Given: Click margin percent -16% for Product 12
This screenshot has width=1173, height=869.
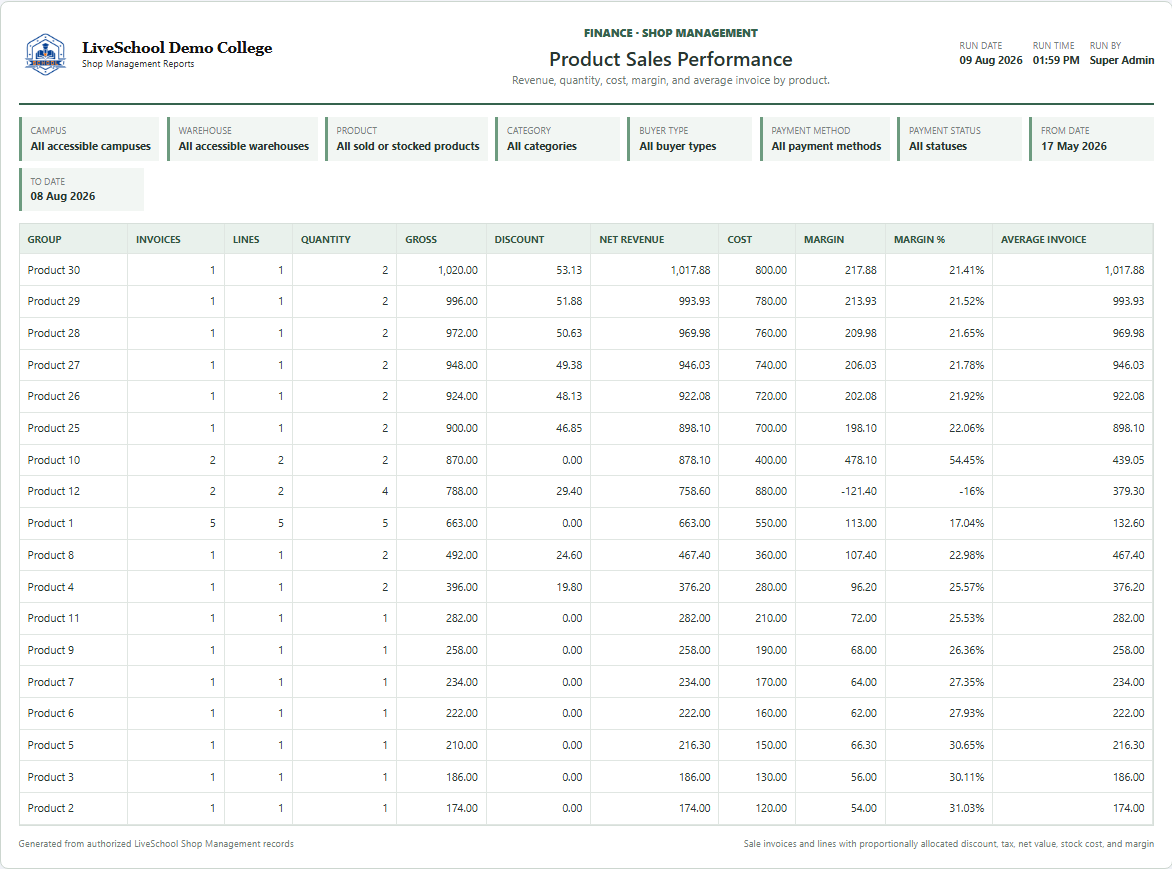Looking at the screenshot, I should coord(970,491).
